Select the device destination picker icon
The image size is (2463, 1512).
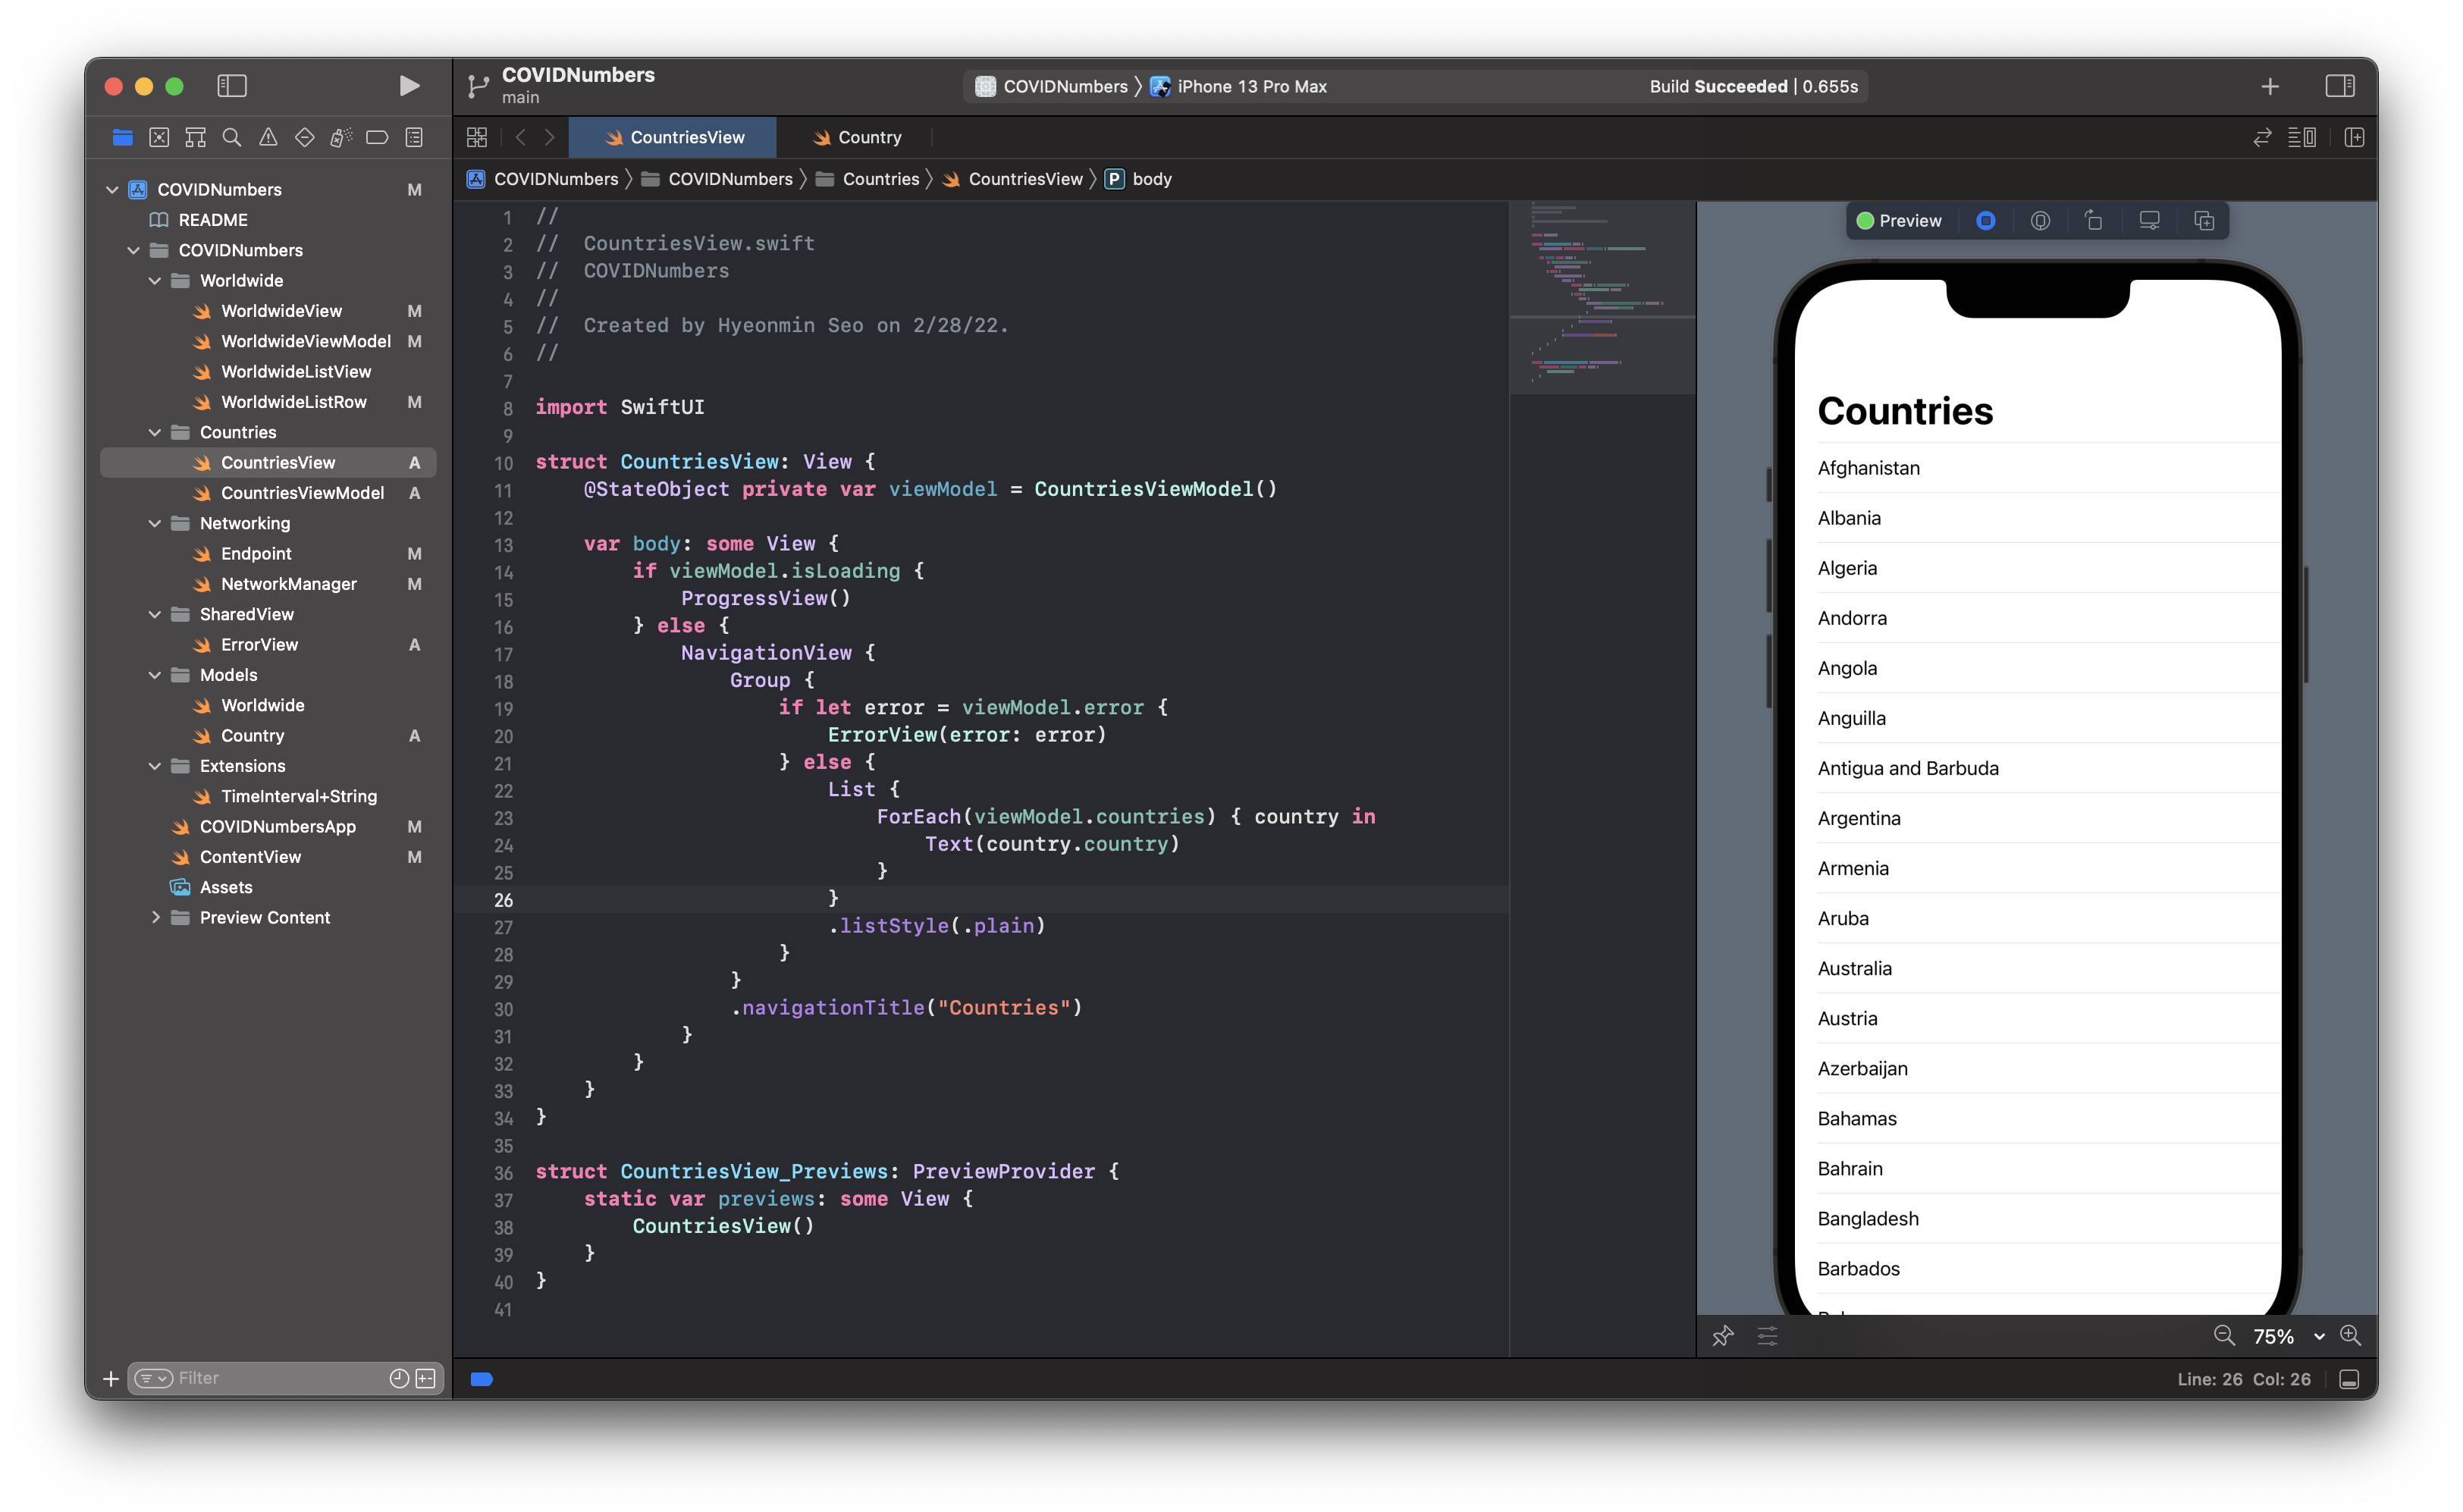(x=1159, y=84)
